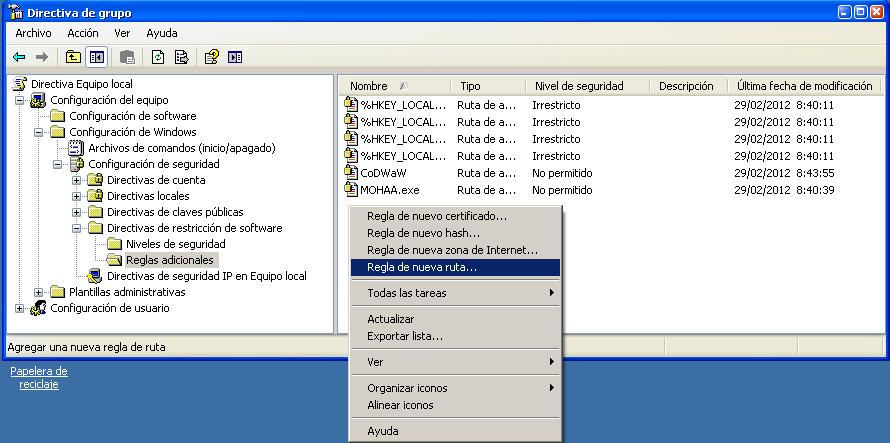Choose Regla de nuevo hash option
This screenshot has width=890, height=443.
tap(455, 233)
